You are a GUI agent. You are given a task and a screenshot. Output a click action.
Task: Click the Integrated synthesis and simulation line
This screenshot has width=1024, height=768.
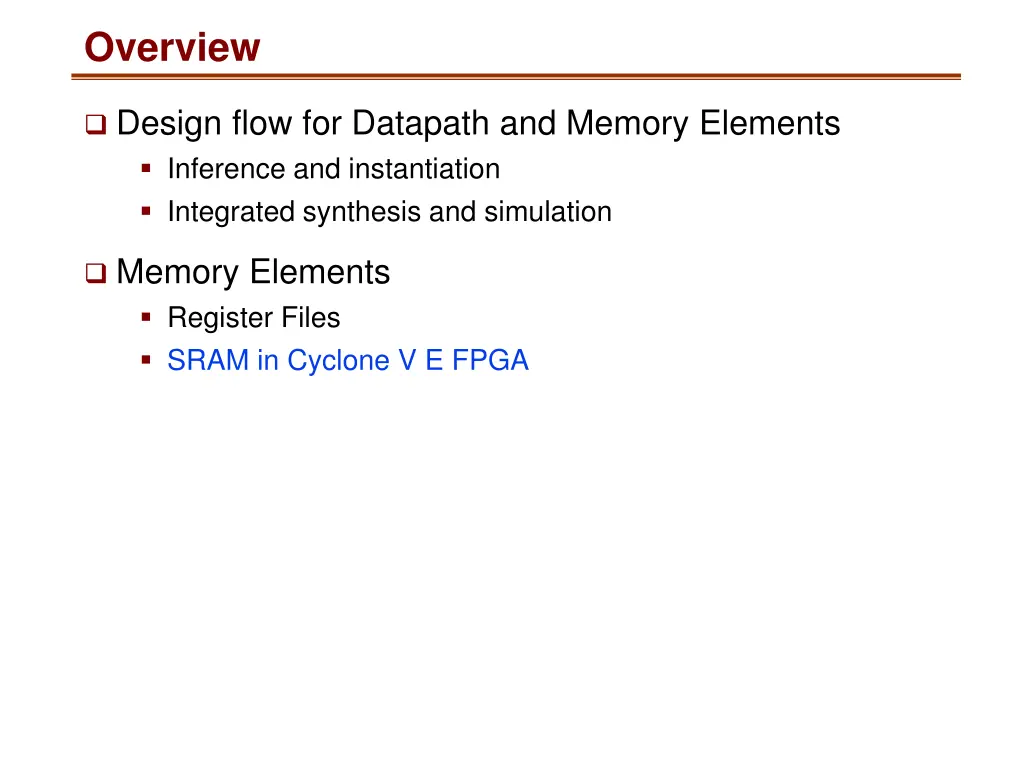pyautogui.click(x=390, y=212)
